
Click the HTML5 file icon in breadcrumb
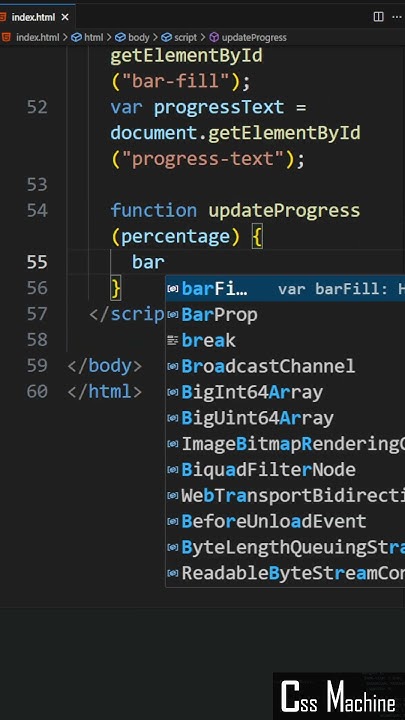(x=6, y=38)
